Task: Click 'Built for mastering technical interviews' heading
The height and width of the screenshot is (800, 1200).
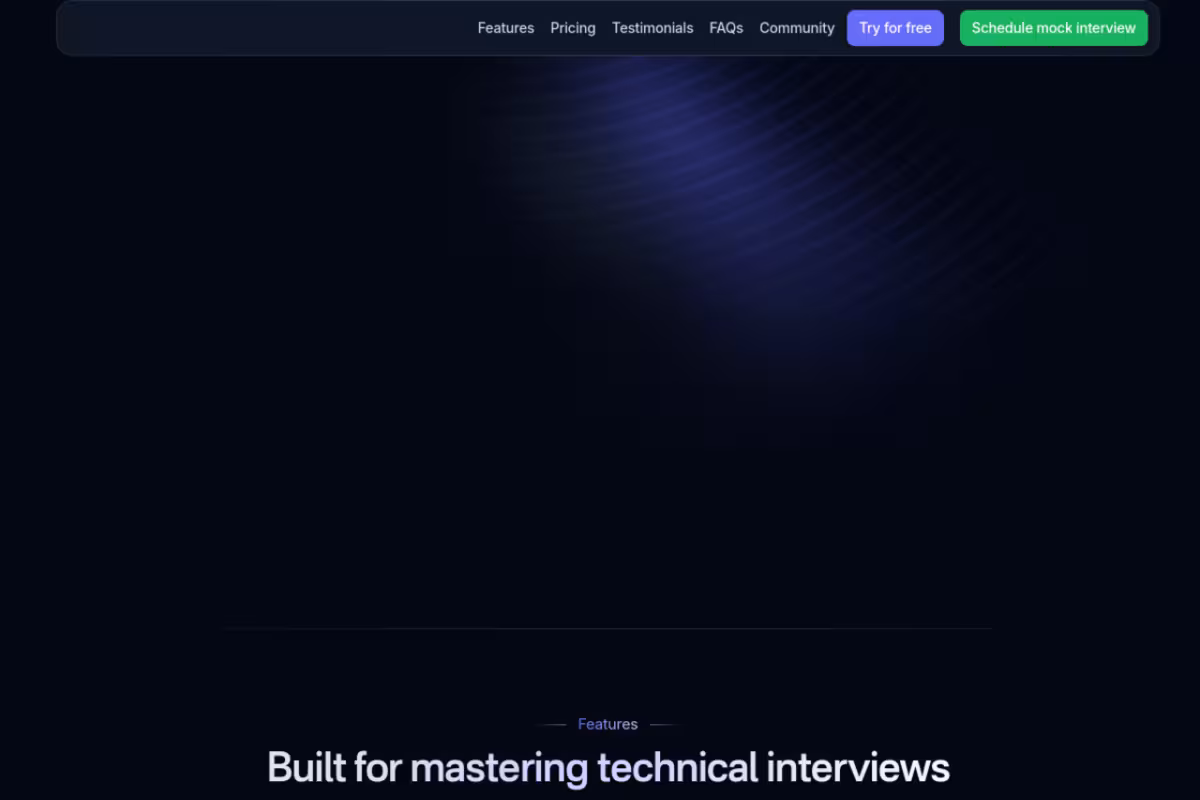Action: coord(608,768)
